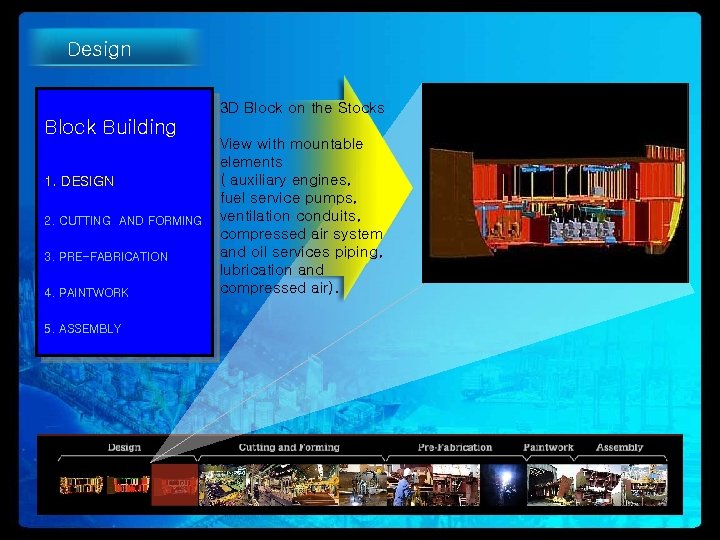720x540 pixels.
Task: Jump to Assembly timeline label
Action: click(x=619, y=447)
